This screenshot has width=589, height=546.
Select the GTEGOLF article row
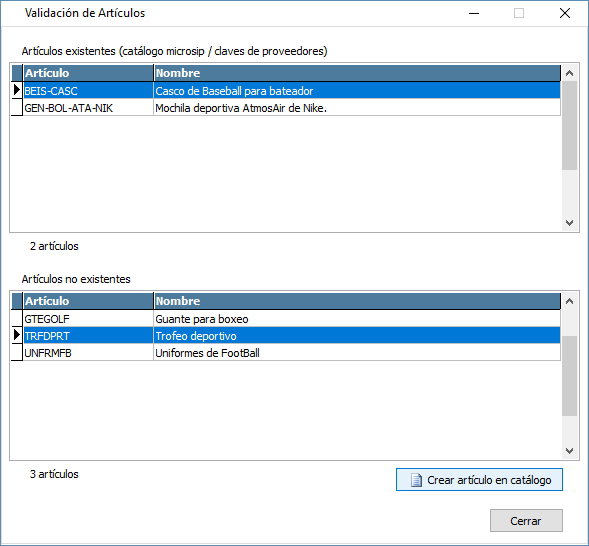[x=286, y=319]
